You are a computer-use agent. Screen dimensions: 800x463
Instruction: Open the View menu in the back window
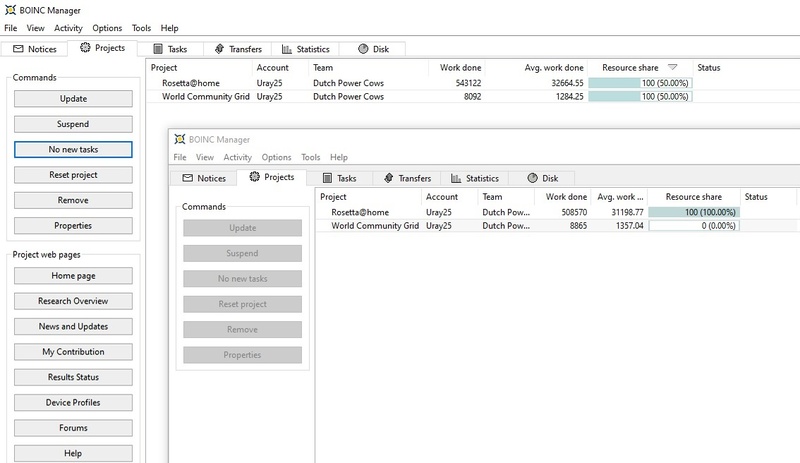pyautogui.click(x=36, y=28)
